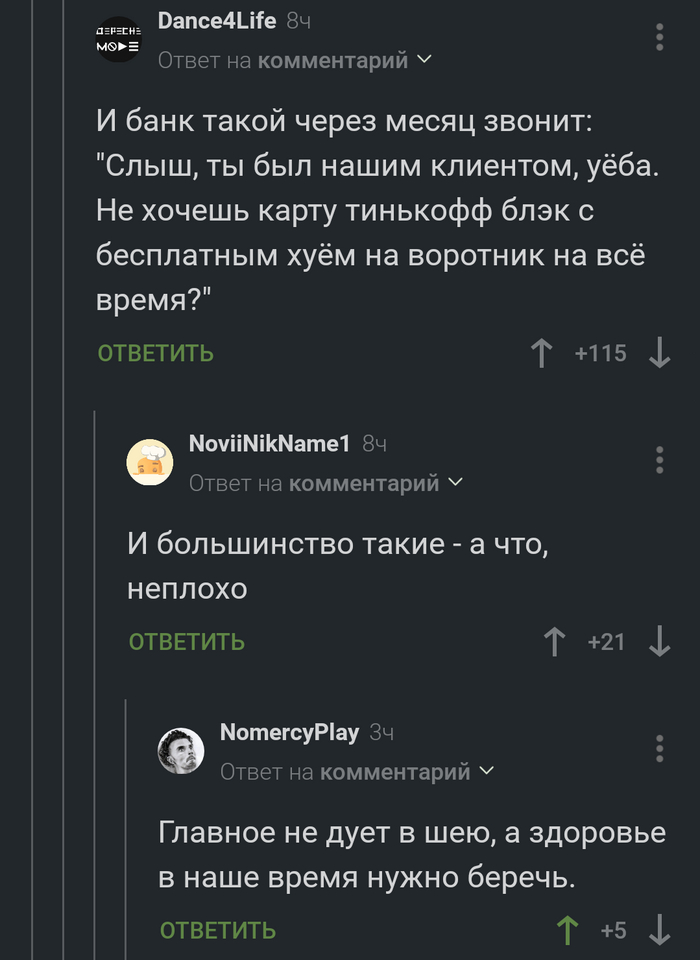Upvote NoviiNikName1's comment
Screen dimensions: 700x960
click(553, 642)
